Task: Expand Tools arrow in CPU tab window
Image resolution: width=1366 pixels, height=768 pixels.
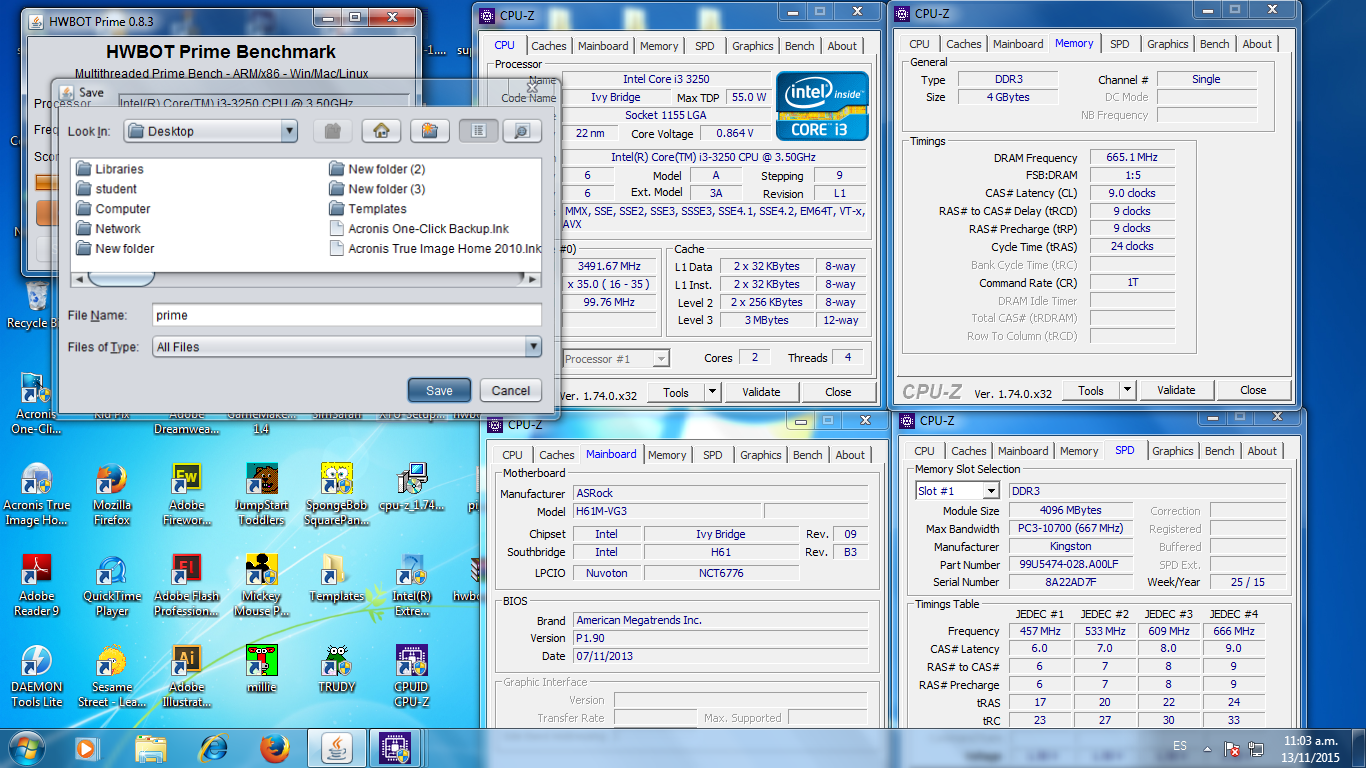Action: click(712, 392)
